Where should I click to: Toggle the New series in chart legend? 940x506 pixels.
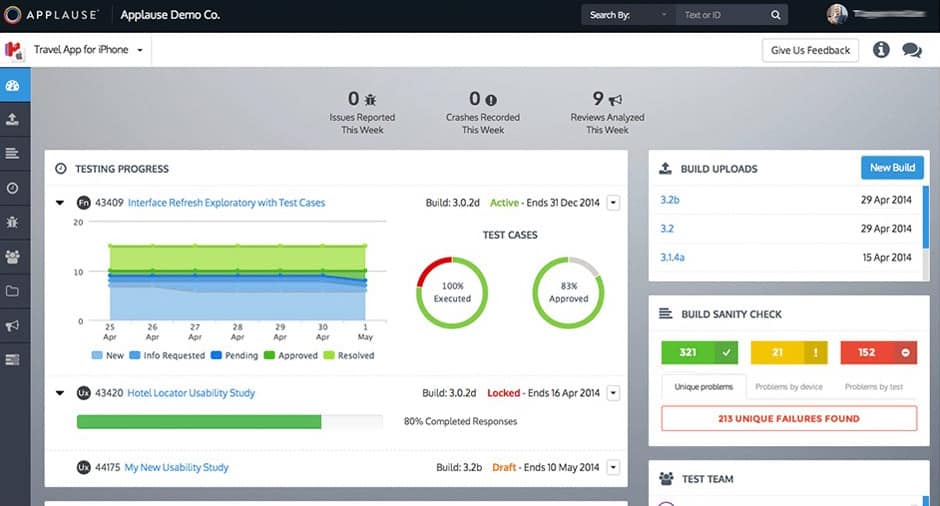pyautogui.click(x=107, y=356)
